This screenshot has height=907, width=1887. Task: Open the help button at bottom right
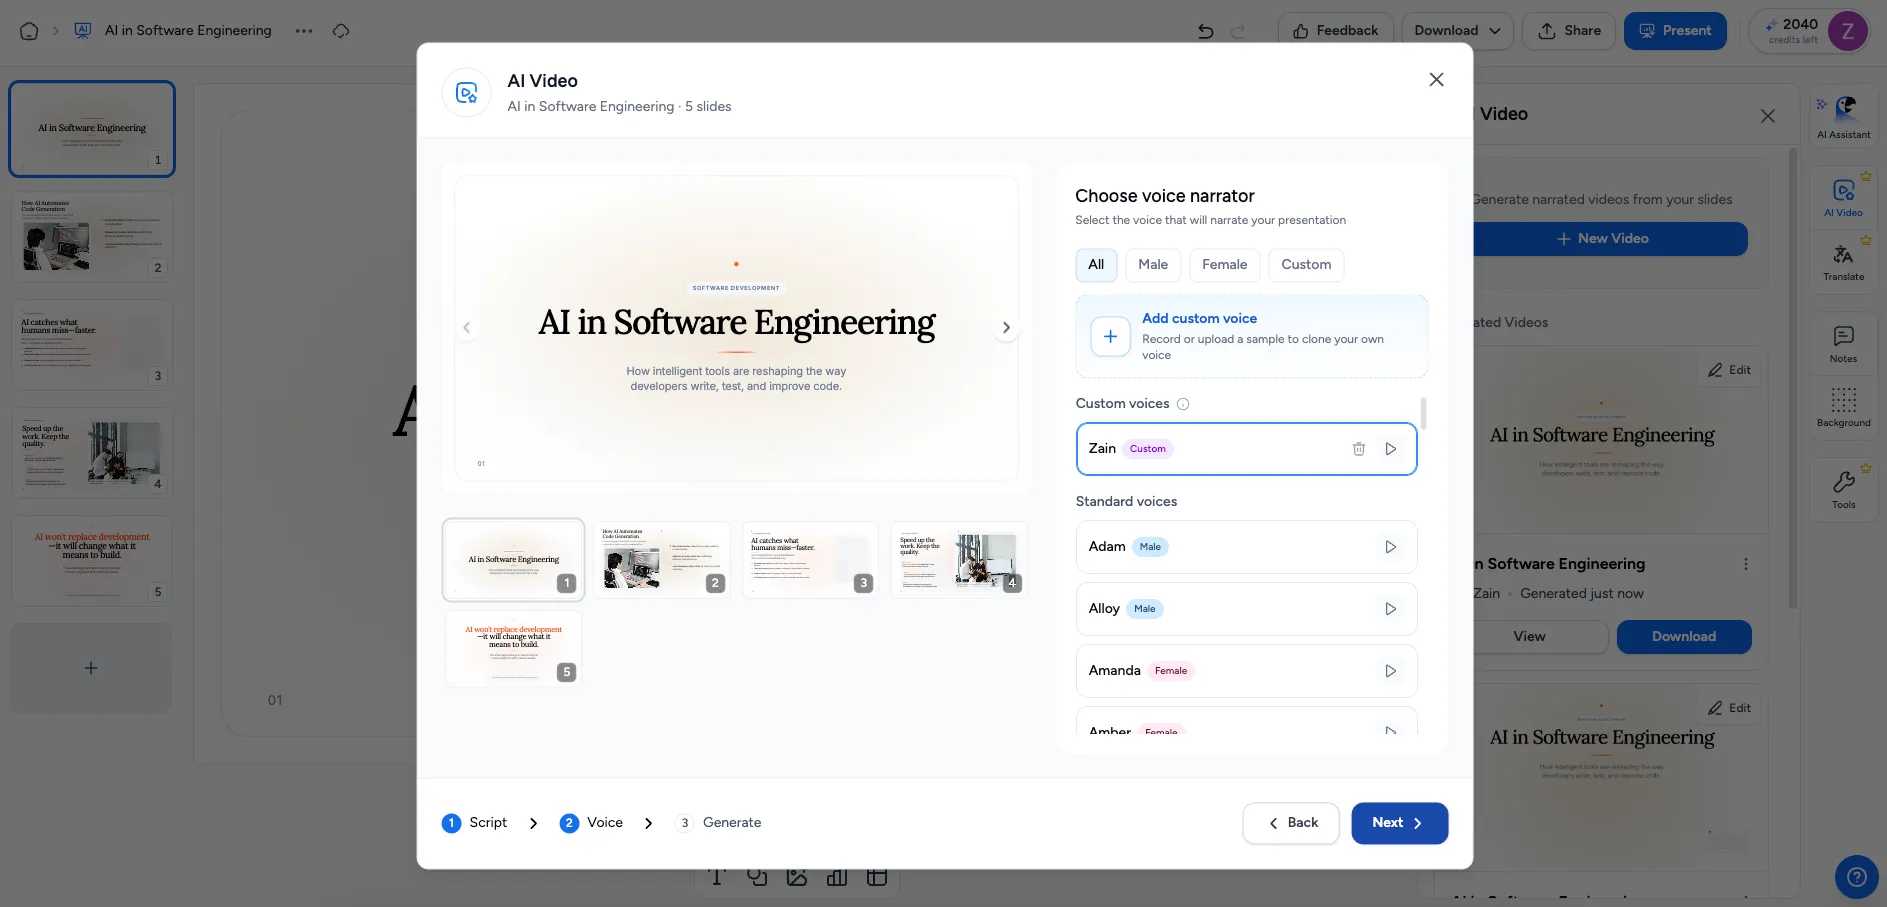point(1856,877)
